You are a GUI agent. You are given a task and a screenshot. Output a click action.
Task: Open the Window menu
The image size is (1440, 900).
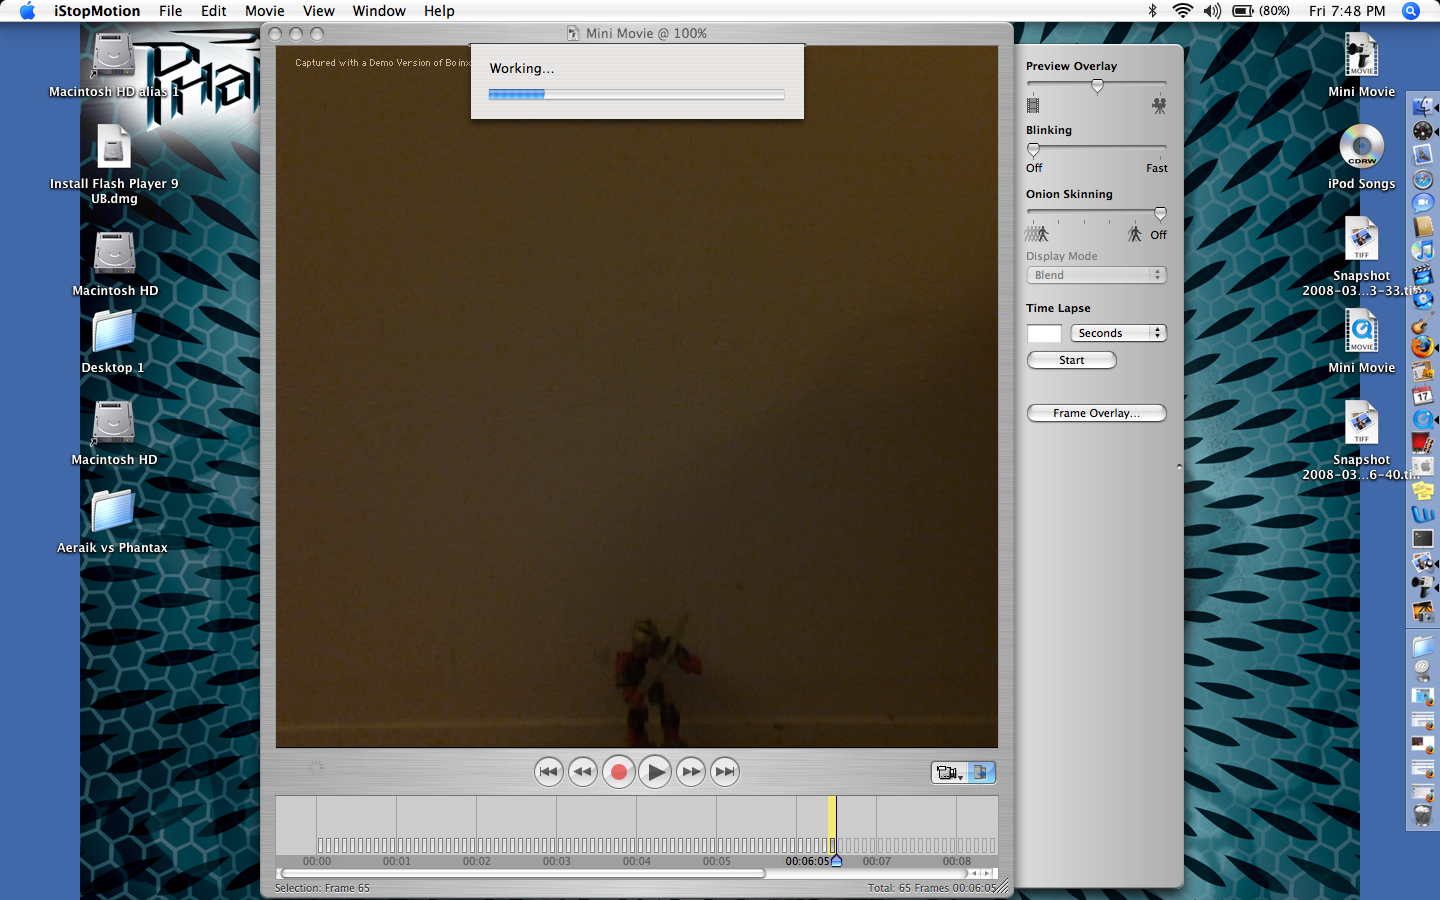378,11
